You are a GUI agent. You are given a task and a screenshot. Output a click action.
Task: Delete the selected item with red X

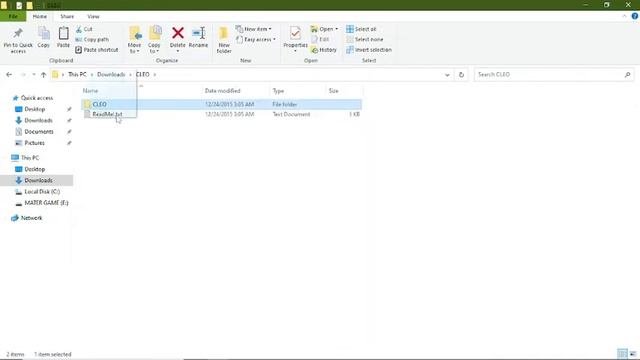coord(178,39)
